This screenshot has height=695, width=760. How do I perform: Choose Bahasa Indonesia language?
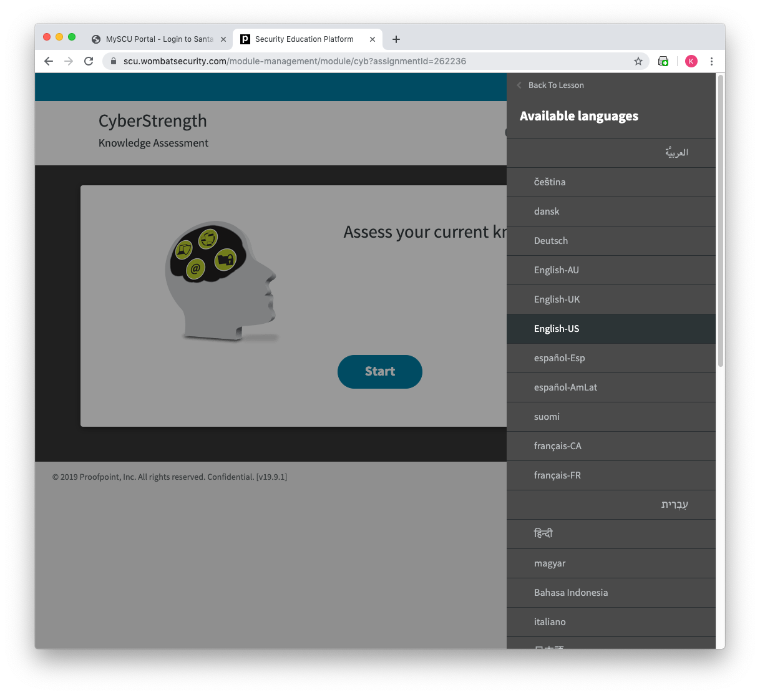[x=571, y=593]
